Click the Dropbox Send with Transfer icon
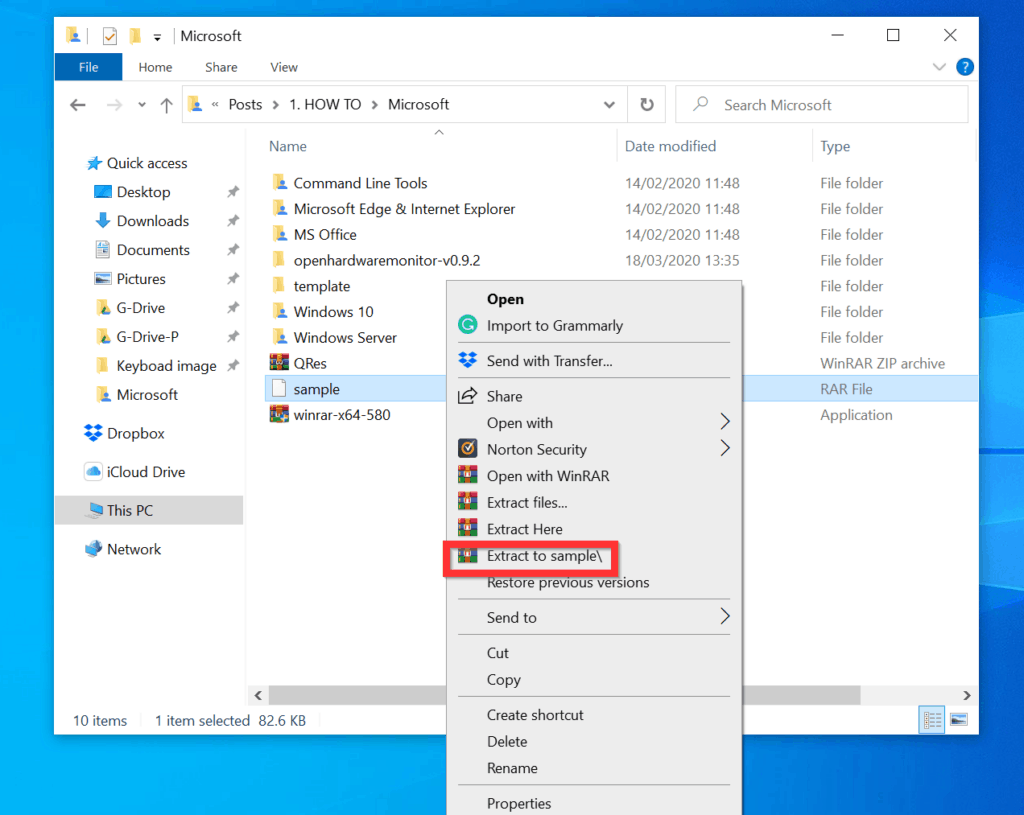Image resolution: width=1024 pixels, height=815 pixels. (x=467, y=361)
